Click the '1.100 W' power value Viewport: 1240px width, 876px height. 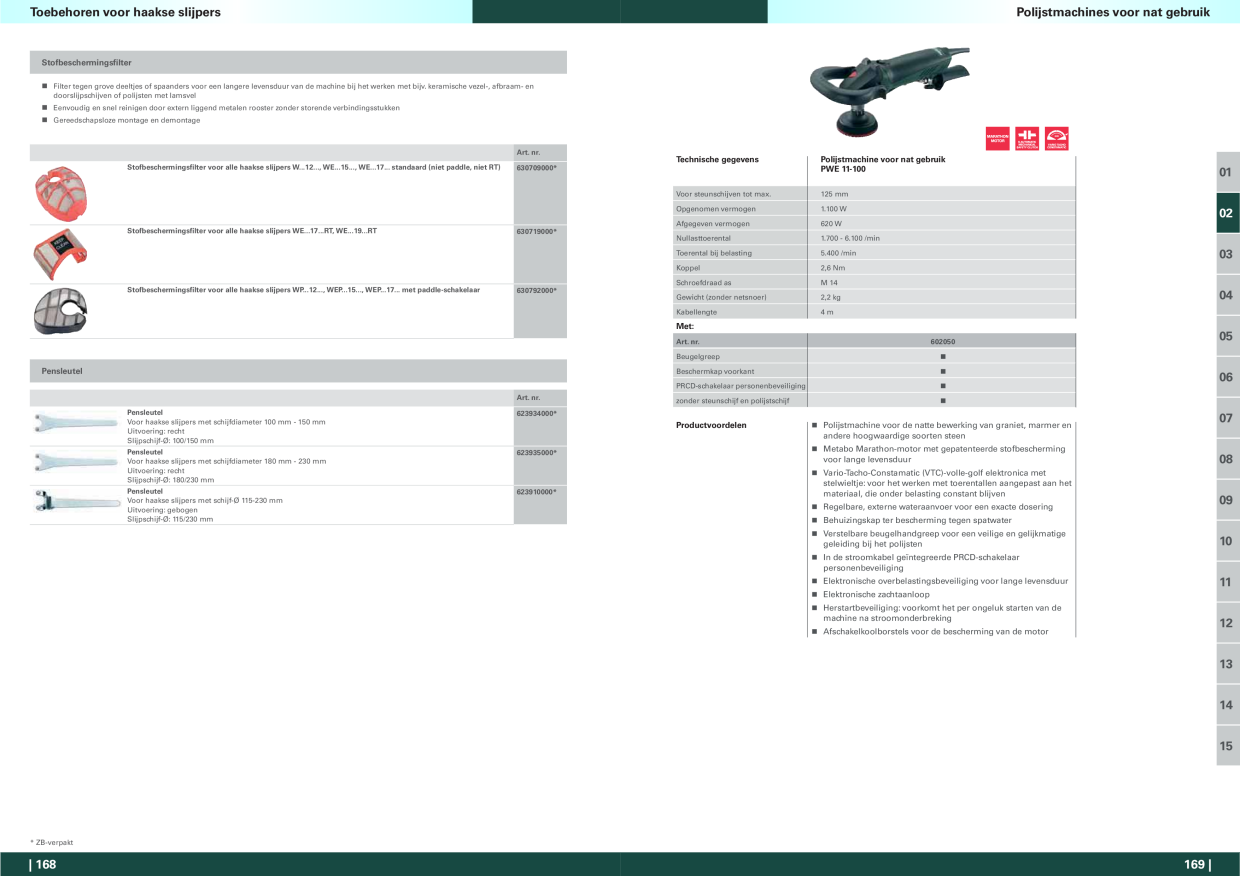[x=834, y=209]
